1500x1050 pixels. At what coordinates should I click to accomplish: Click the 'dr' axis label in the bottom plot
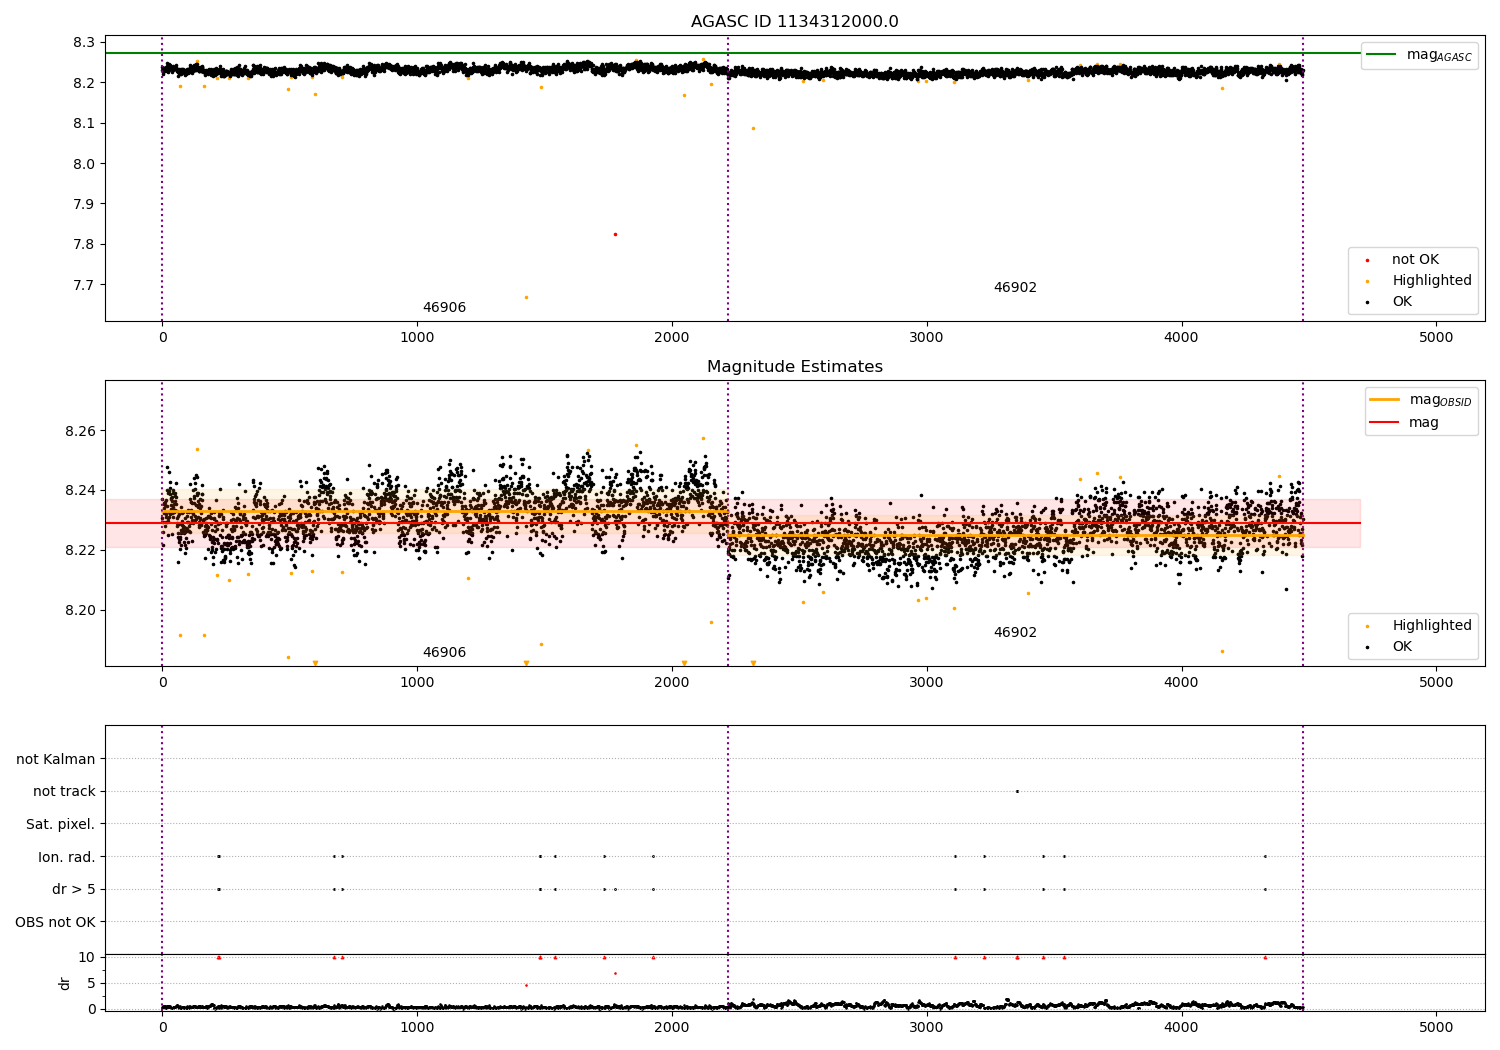(x=65, y=983)
